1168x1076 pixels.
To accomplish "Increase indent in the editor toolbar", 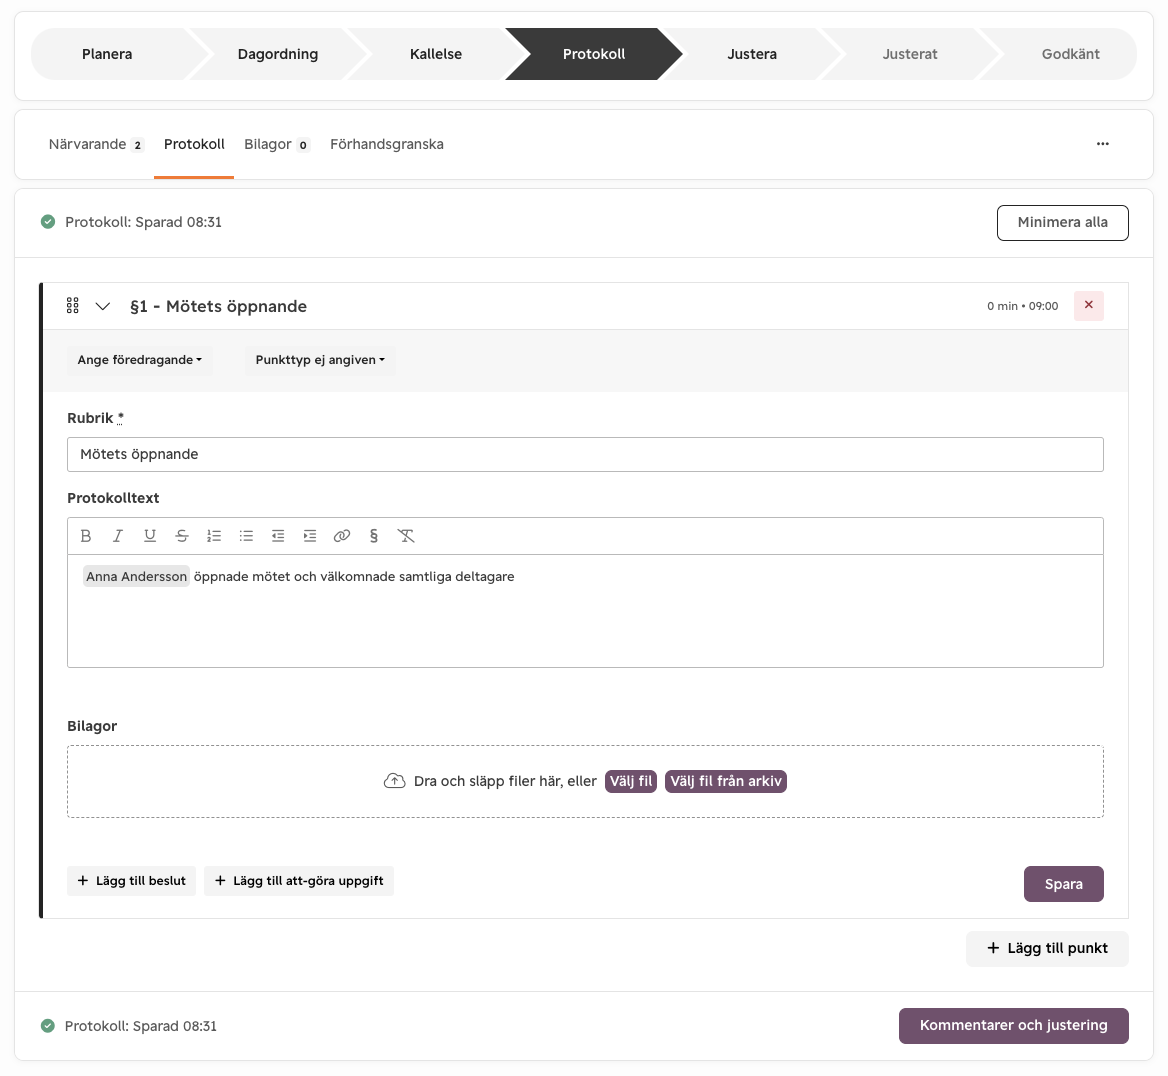I will click(x=310, y=536).
